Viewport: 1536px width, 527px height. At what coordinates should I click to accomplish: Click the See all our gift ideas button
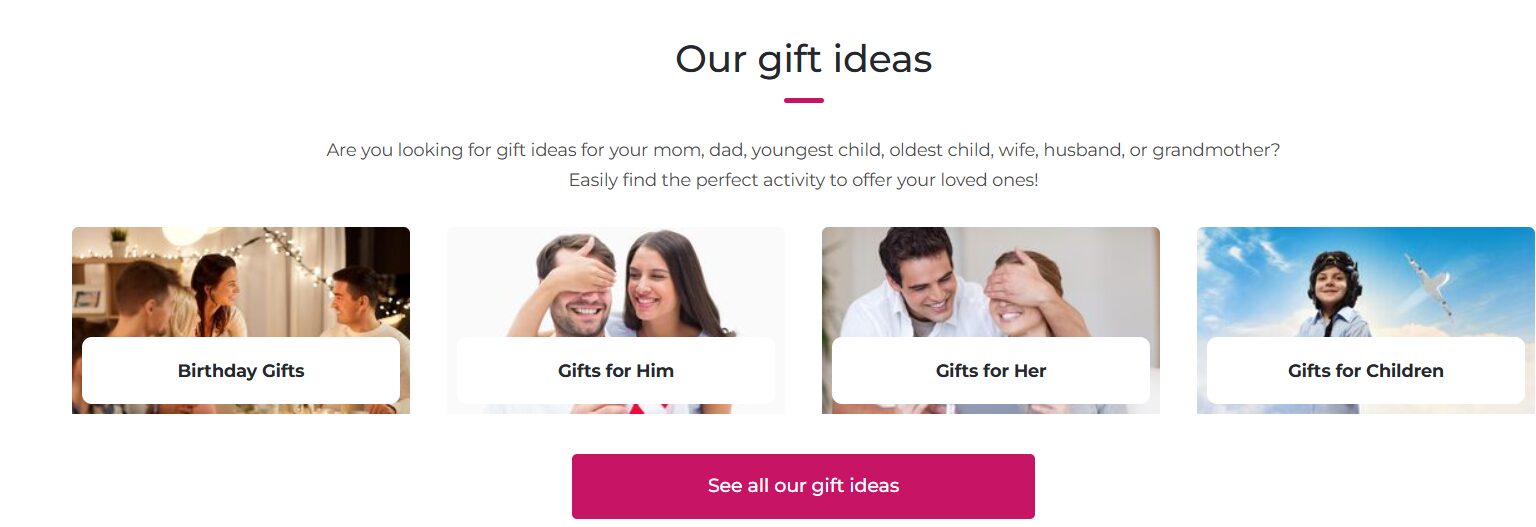[x=803, y=486]
